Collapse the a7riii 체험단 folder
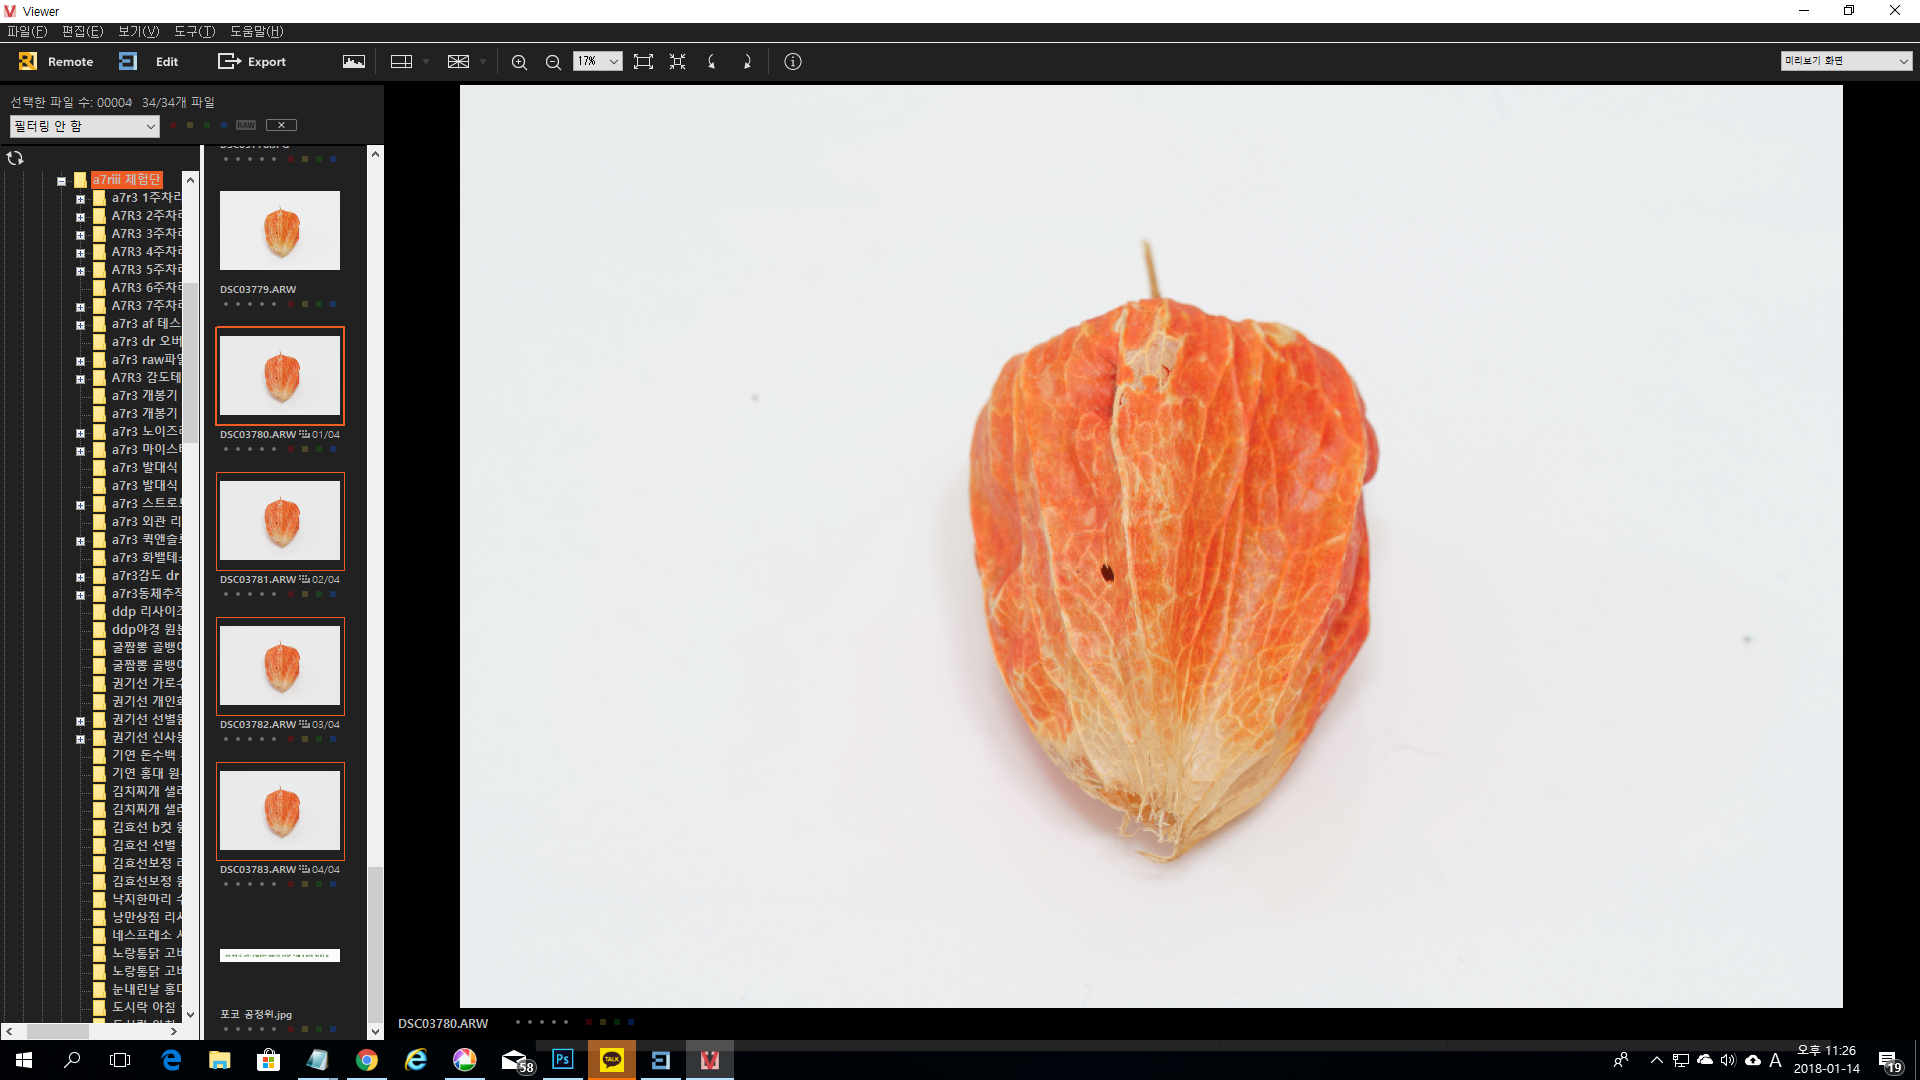 pyautogui.click(x=62, y=181)
